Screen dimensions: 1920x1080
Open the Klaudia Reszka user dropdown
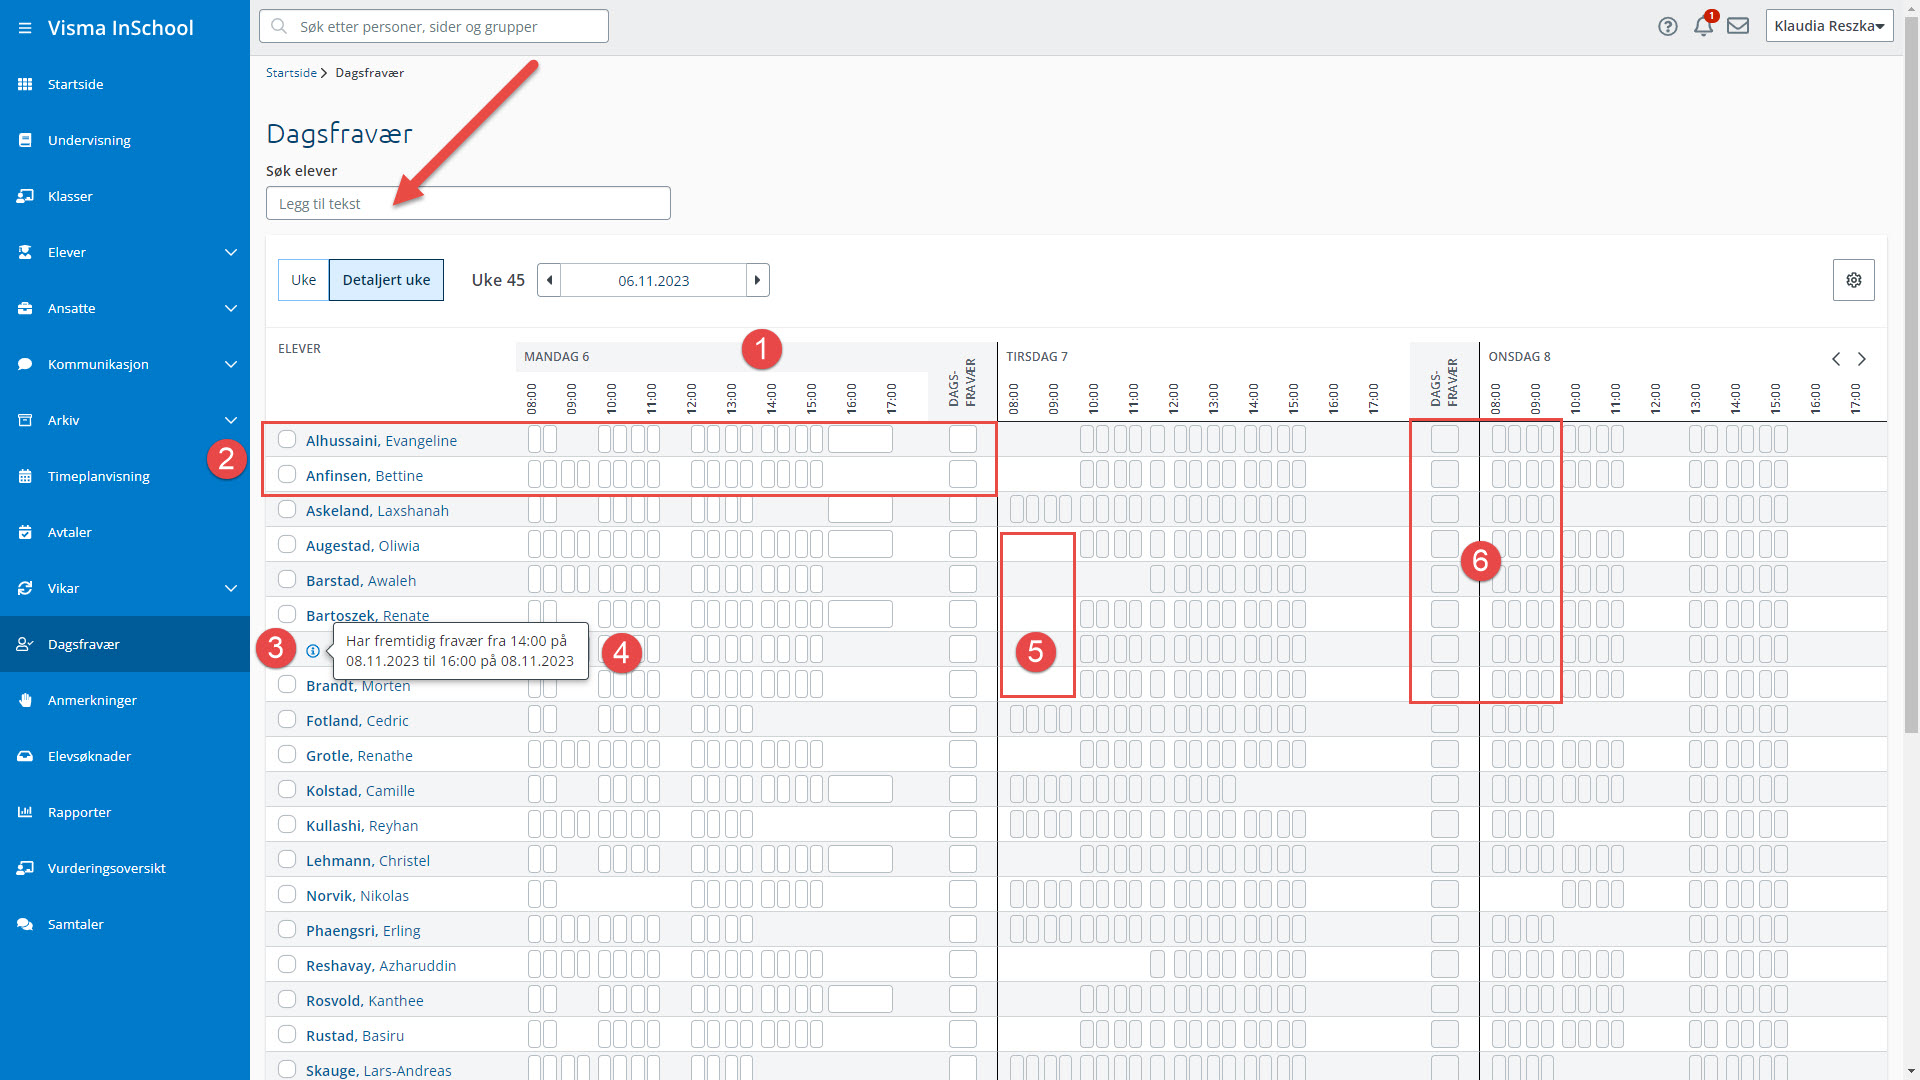1829,26
